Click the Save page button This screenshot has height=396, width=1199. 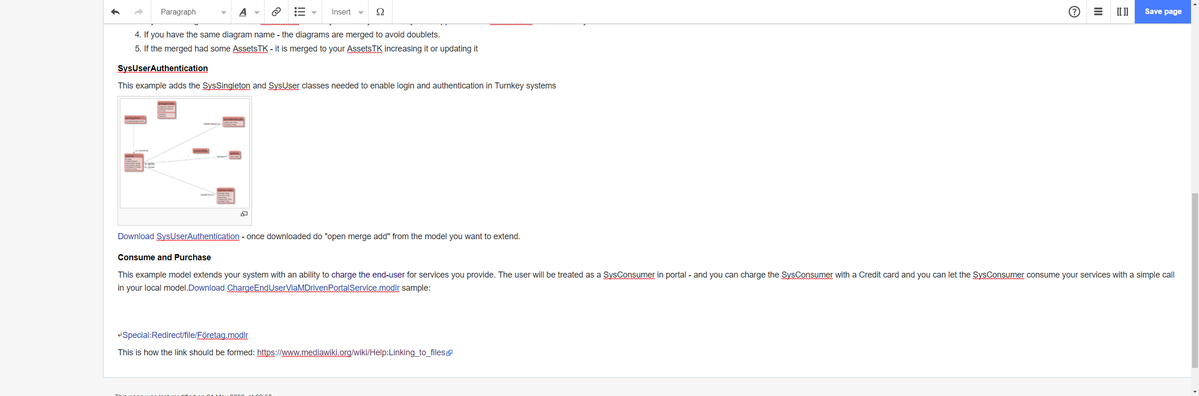pyautogui.click(x=1163, y=12)
